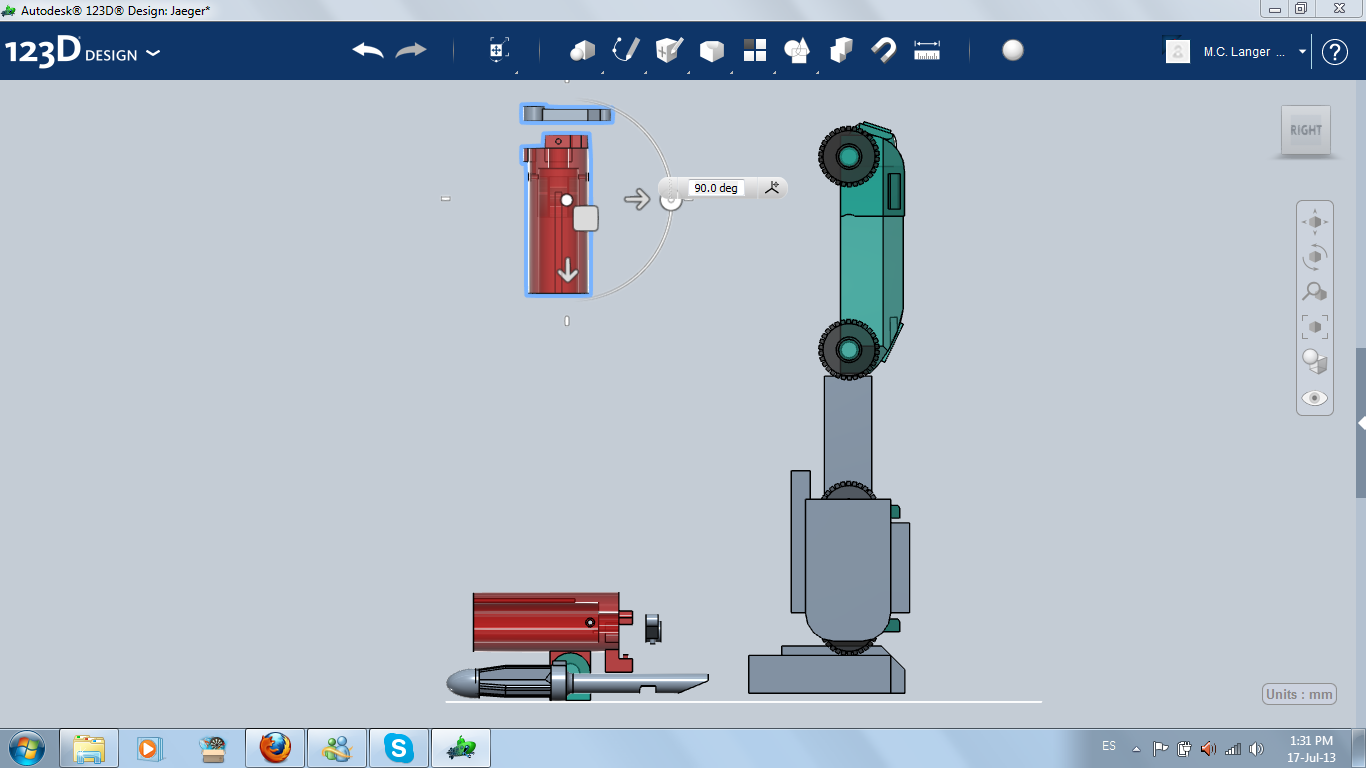Open the Combine tool
This screenshot has height=768, width=1366.
[841, 50]
